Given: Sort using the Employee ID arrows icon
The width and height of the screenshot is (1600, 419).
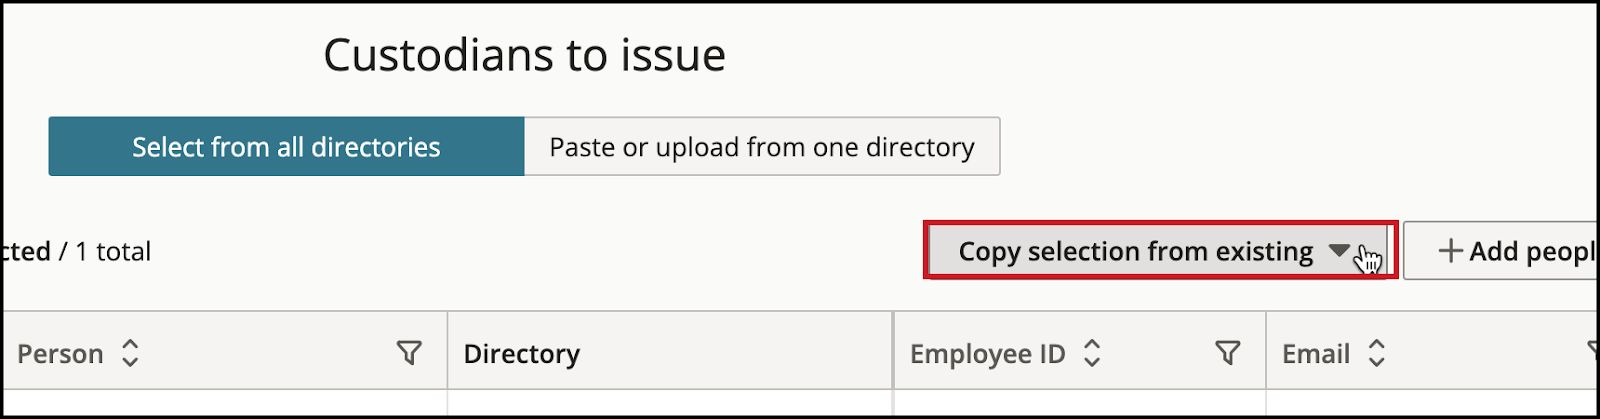Looking at the screenshot, I should pos(1092,353).
